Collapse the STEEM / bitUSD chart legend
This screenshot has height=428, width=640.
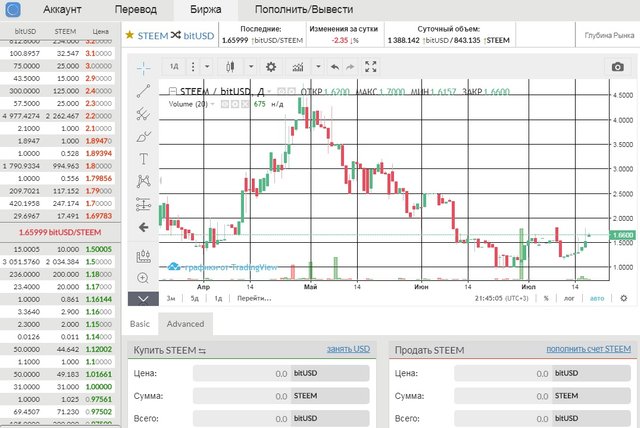pos(173,91)
